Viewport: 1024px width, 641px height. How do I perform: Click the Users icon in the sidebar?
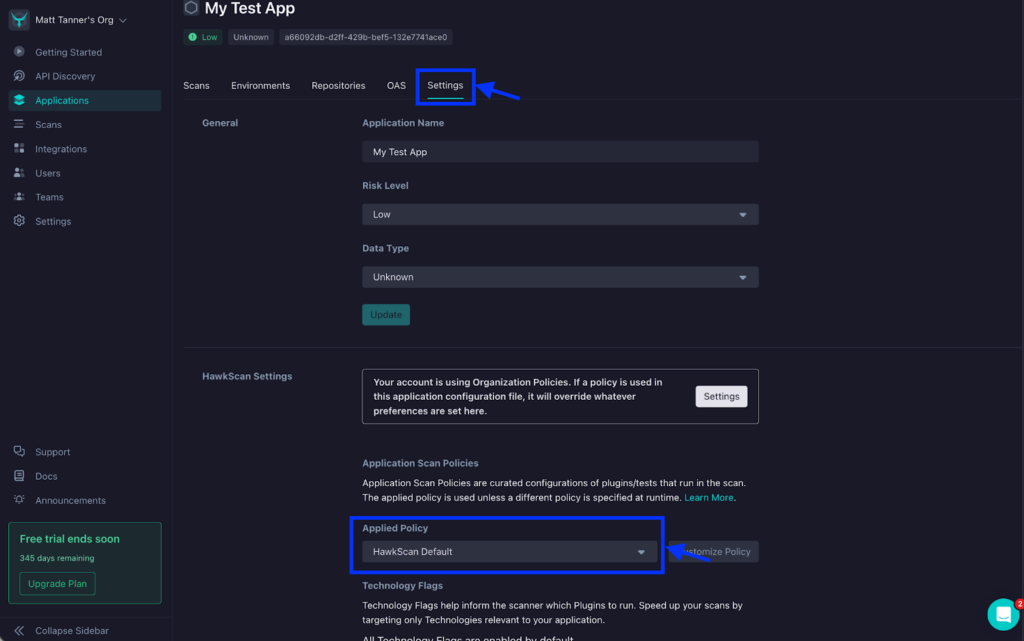[19, 173]
